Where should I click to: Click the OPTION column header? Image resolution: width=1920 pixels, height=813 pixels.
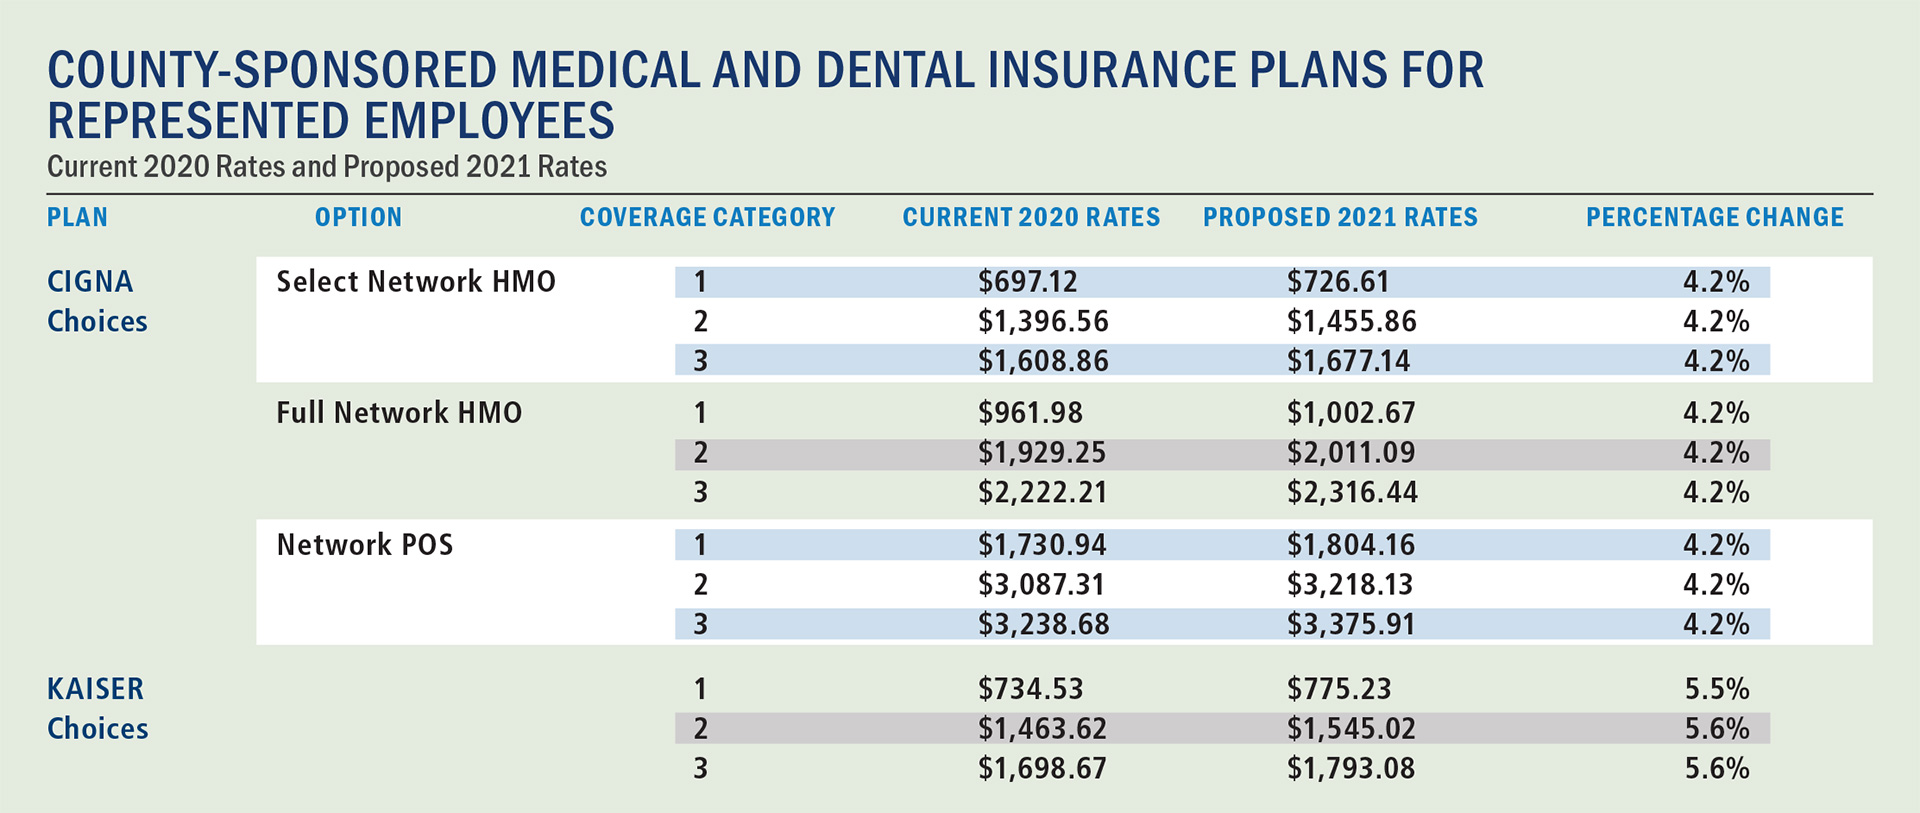(x=358, y=217)
